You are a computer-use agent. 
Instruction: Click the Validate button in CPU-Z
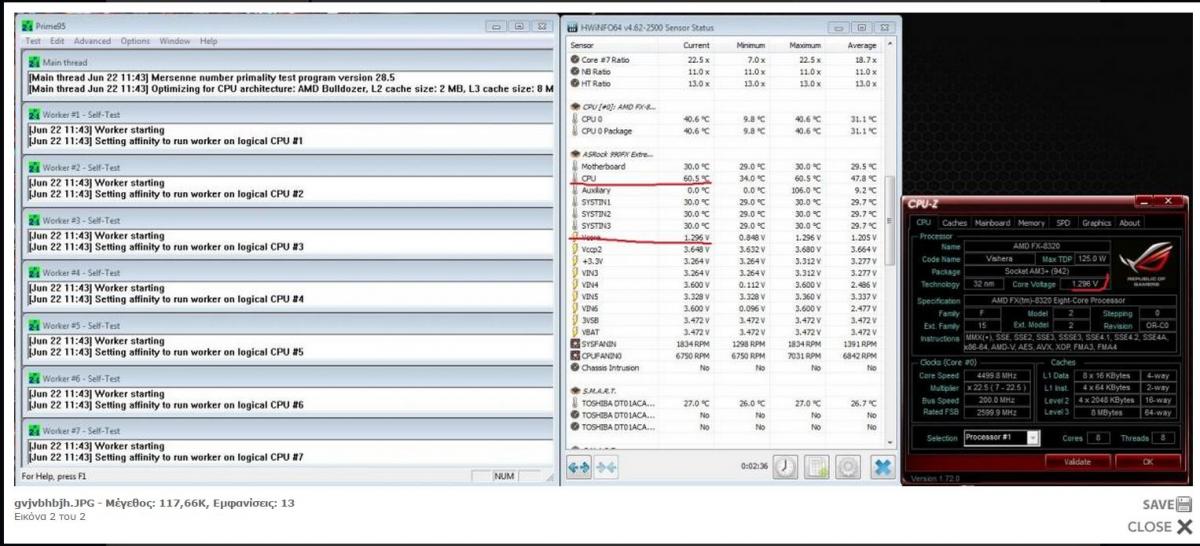pyautogui.click(x=1077, y=462)
